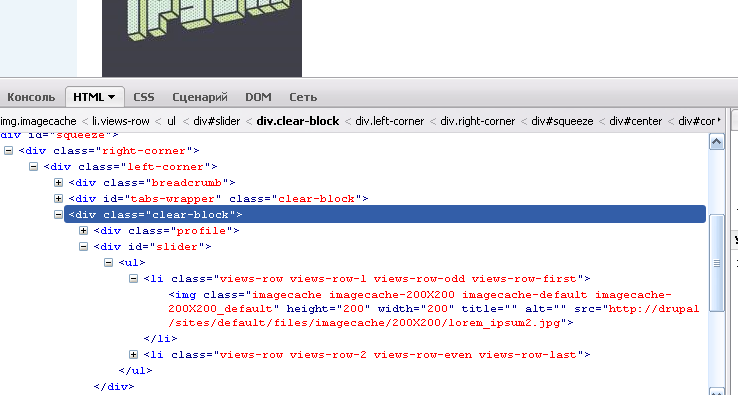Select the opening ul tag line
Viewport: 738px width, 395px height.
[x=132, y=263]
